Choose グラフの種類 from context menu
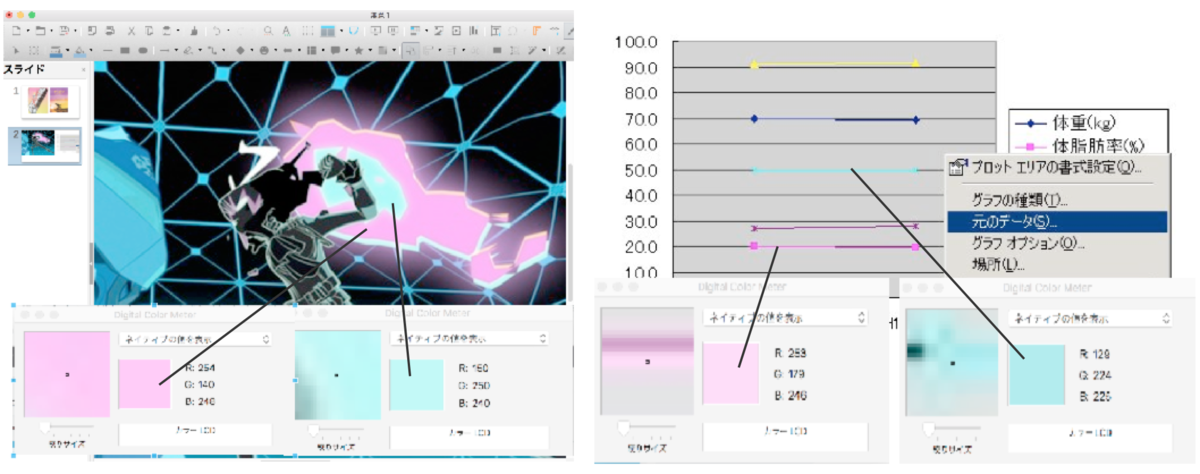 (1057, 200)
